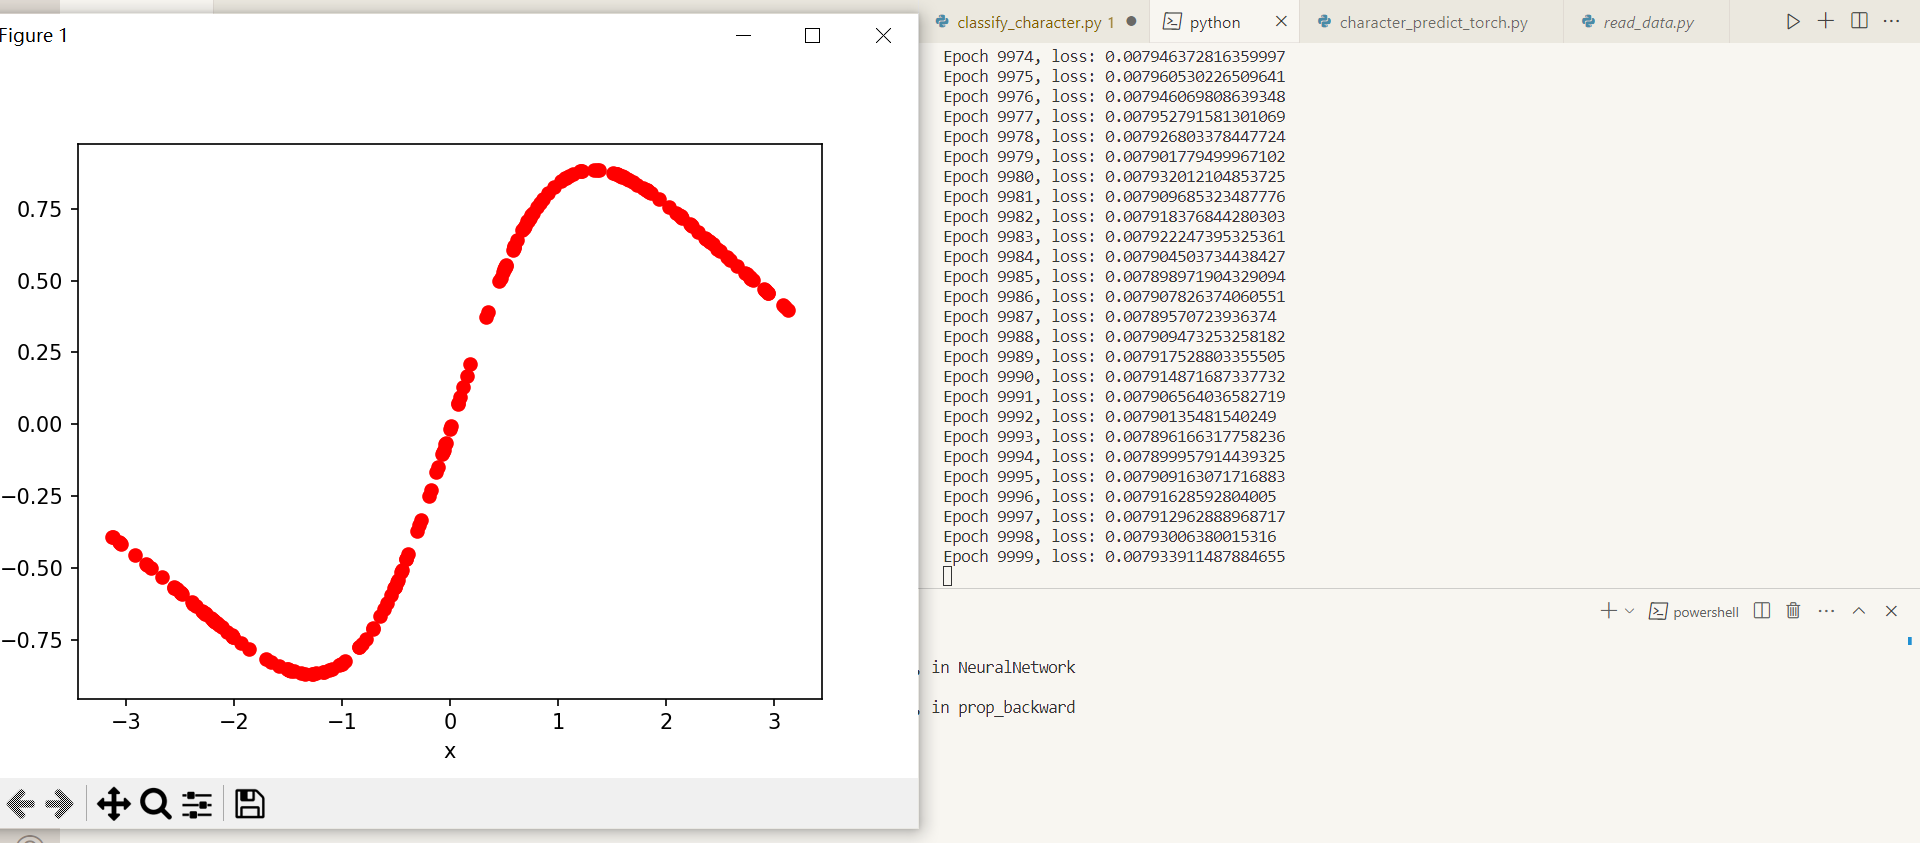
Task: Split the powershell terminal
Action: click(1762, 611)
